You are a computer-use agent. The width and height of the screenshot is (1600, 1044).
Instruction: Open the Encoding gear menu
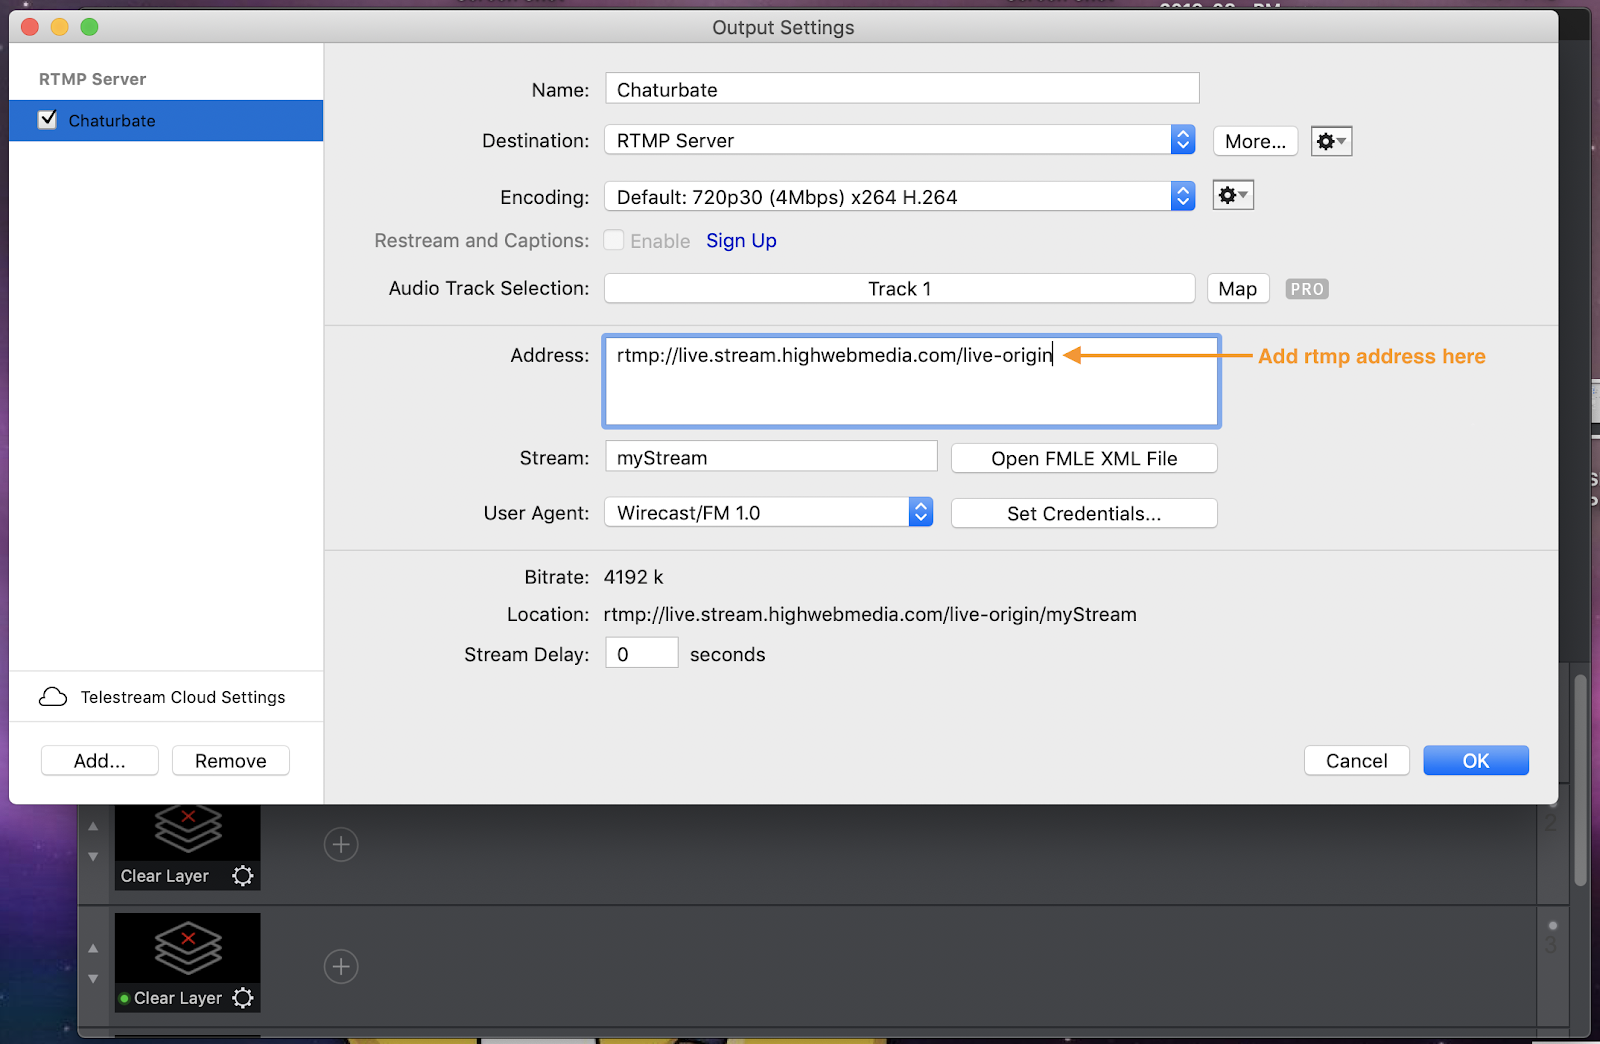pos(1233,195)
